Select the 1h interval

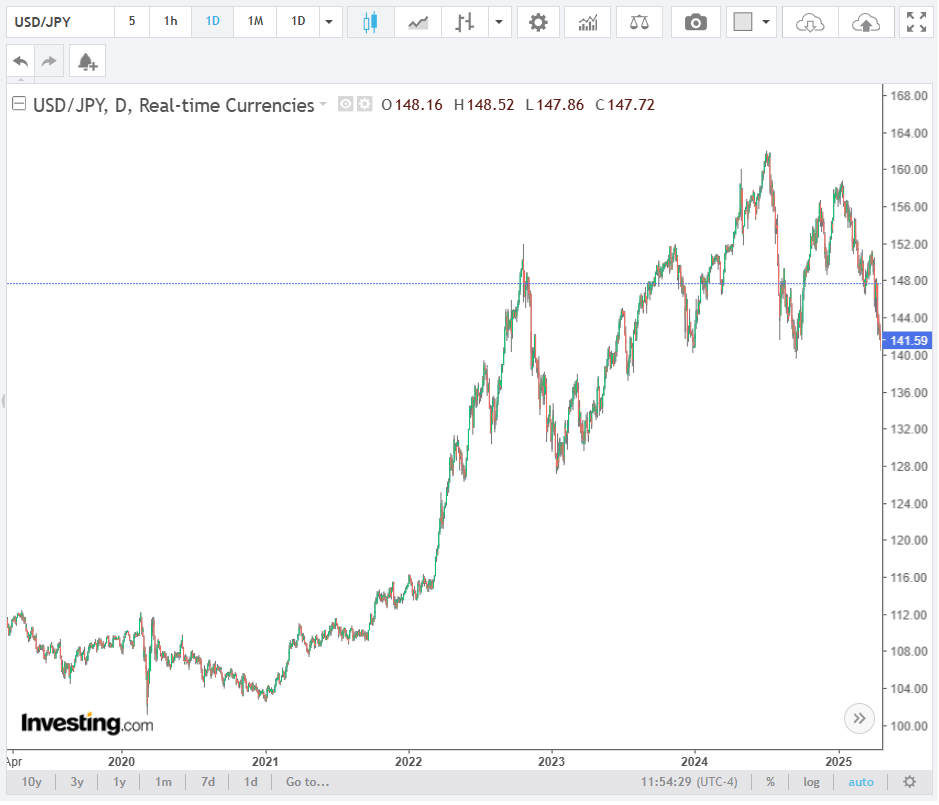pos(171,22)
